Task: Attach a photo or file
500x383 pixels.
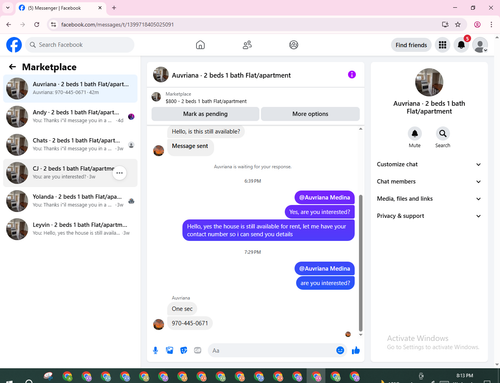Action: (169, 350)
